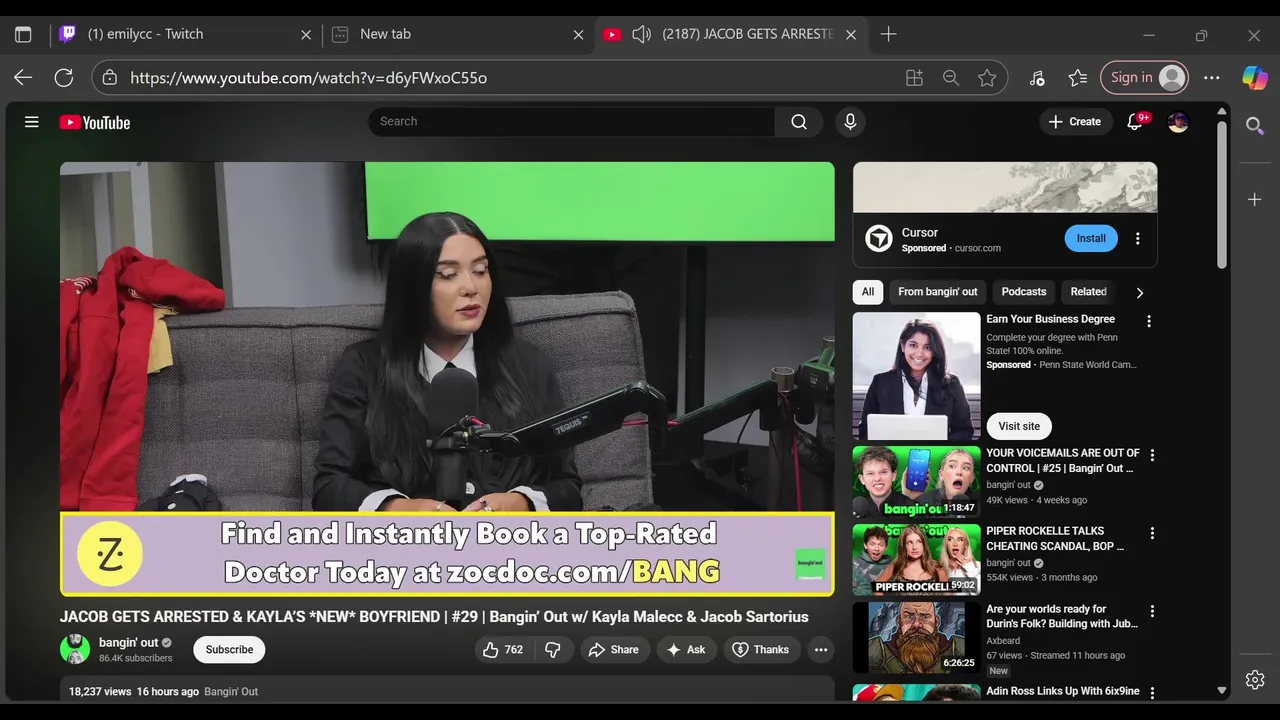Screen dimensions: 1280x720
Task: Share the video
Action: 614,650
